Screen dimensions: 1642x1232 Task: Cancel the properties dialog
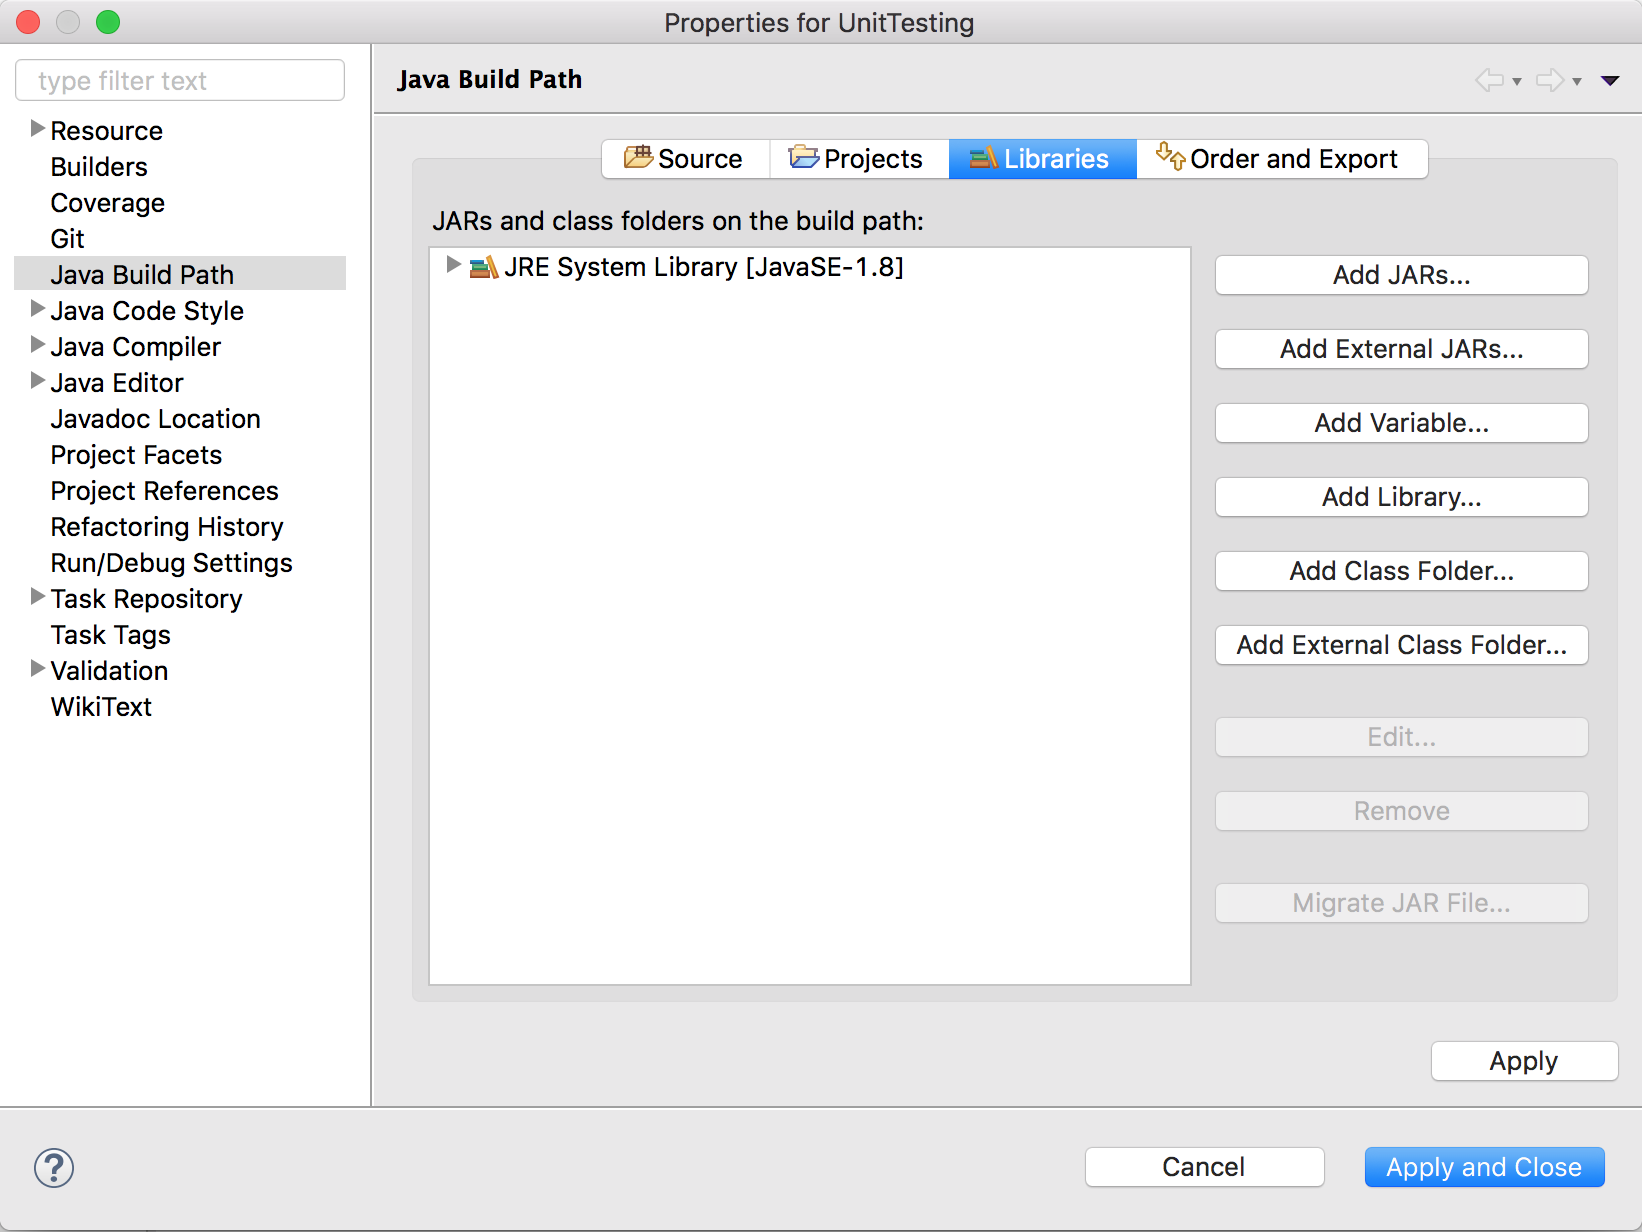[x=1204, y=1166]
